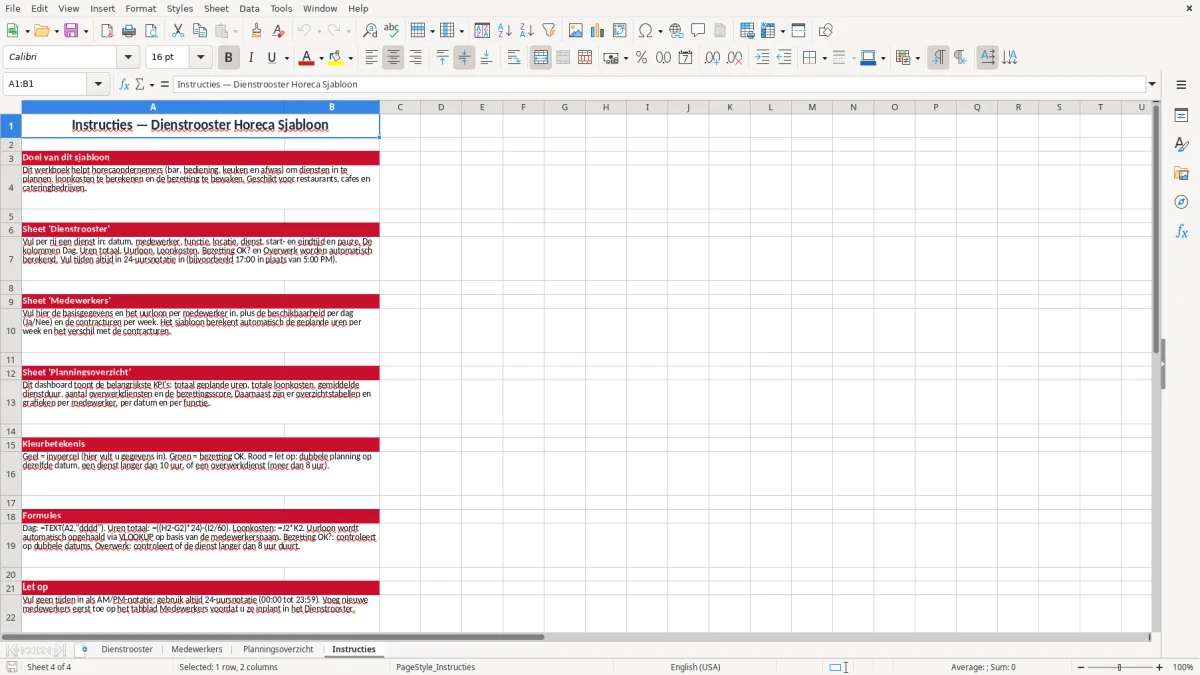The image size is (1200, 675).
Task: Click the Save document icon
Action: click(70, 31)
